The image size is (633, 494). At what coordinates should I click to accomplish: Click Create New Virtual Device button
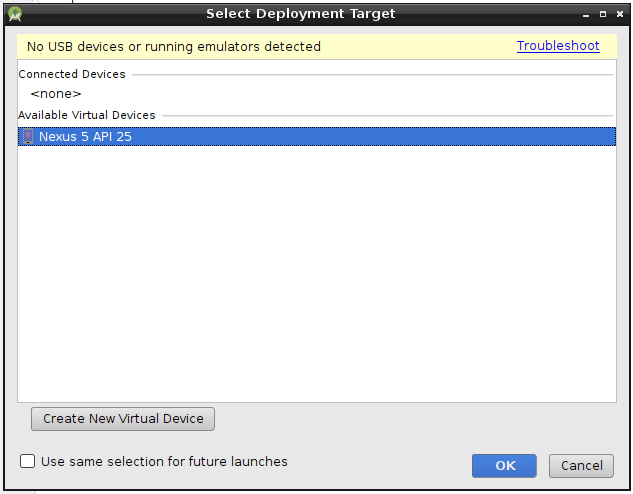point(123,419)
